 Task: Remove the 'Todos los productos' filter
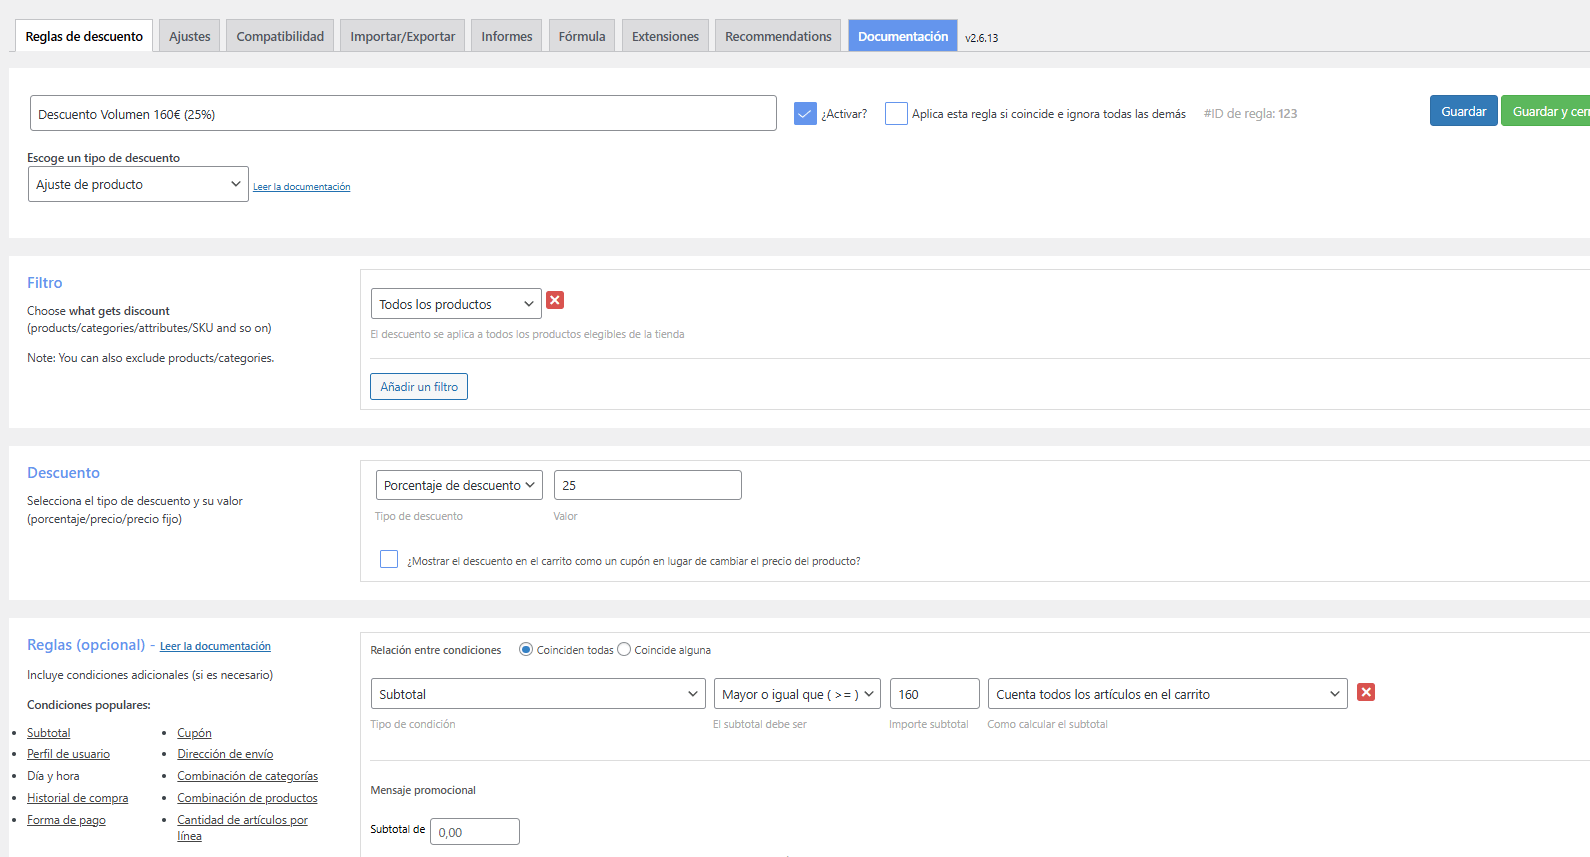pyautogui.click(x=555, y=300)
